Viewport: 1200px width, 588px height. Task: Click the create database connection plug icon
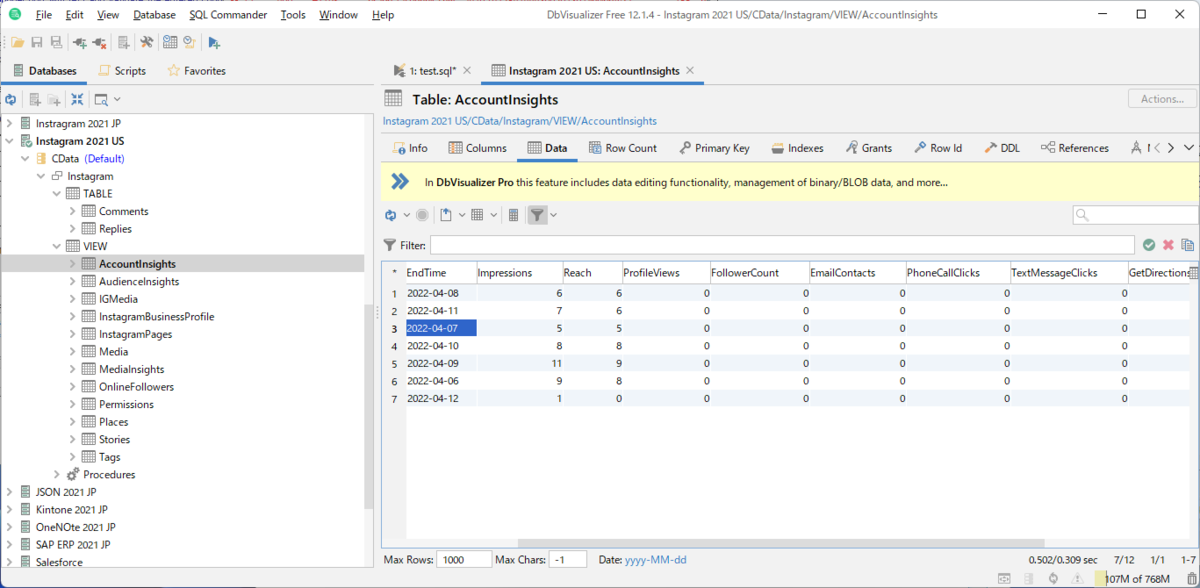tap(79, 43)
